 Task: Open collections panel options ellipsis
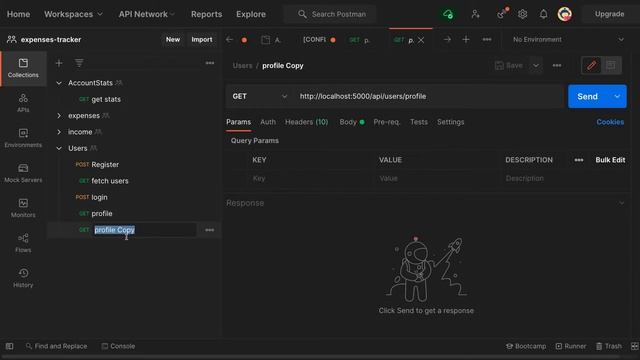(x=210, y=63)
